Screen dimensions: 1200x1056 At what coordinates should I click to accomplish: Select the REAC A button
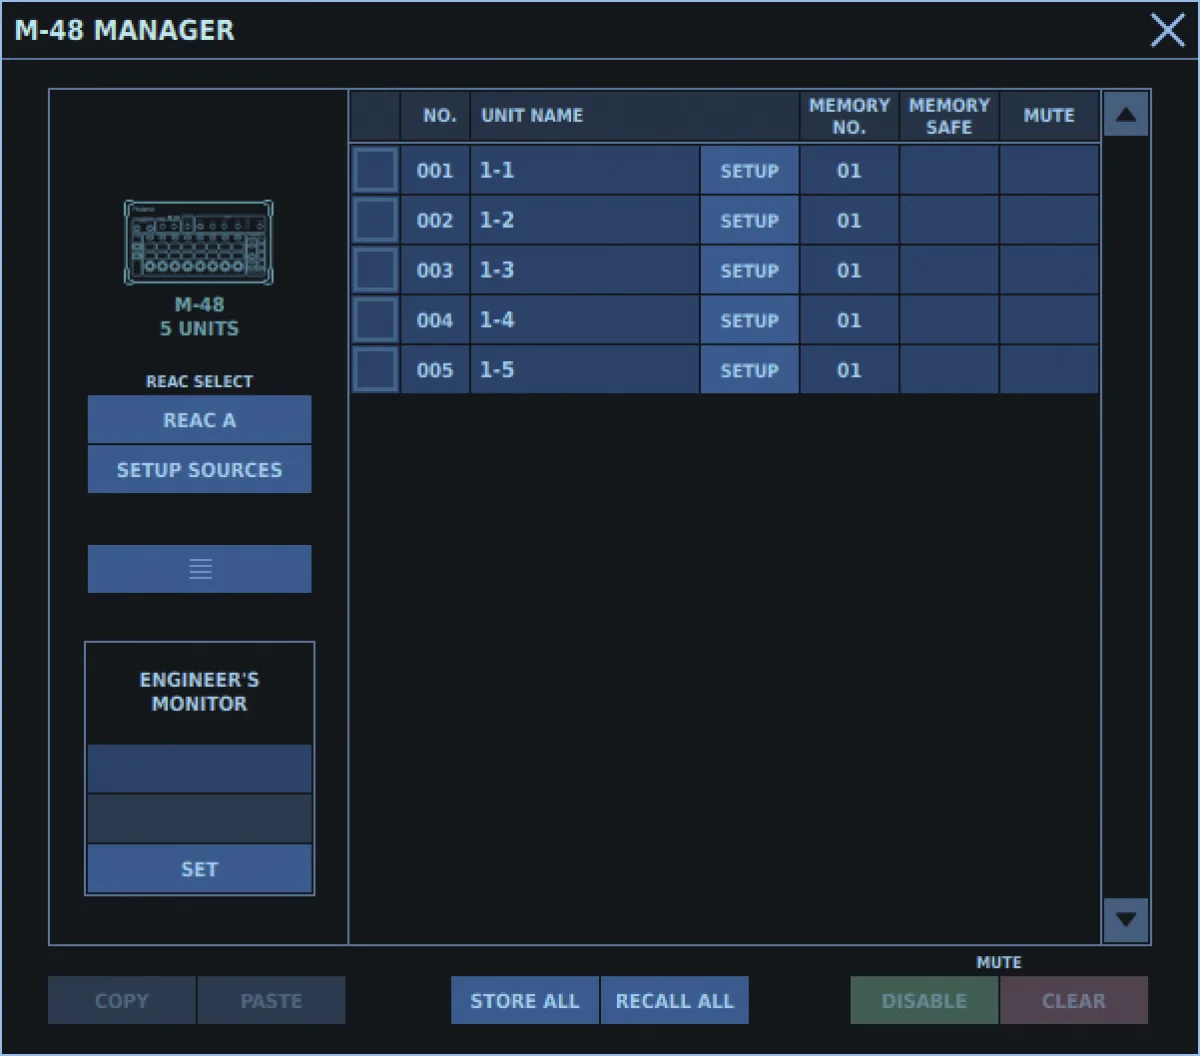point(200,420)
